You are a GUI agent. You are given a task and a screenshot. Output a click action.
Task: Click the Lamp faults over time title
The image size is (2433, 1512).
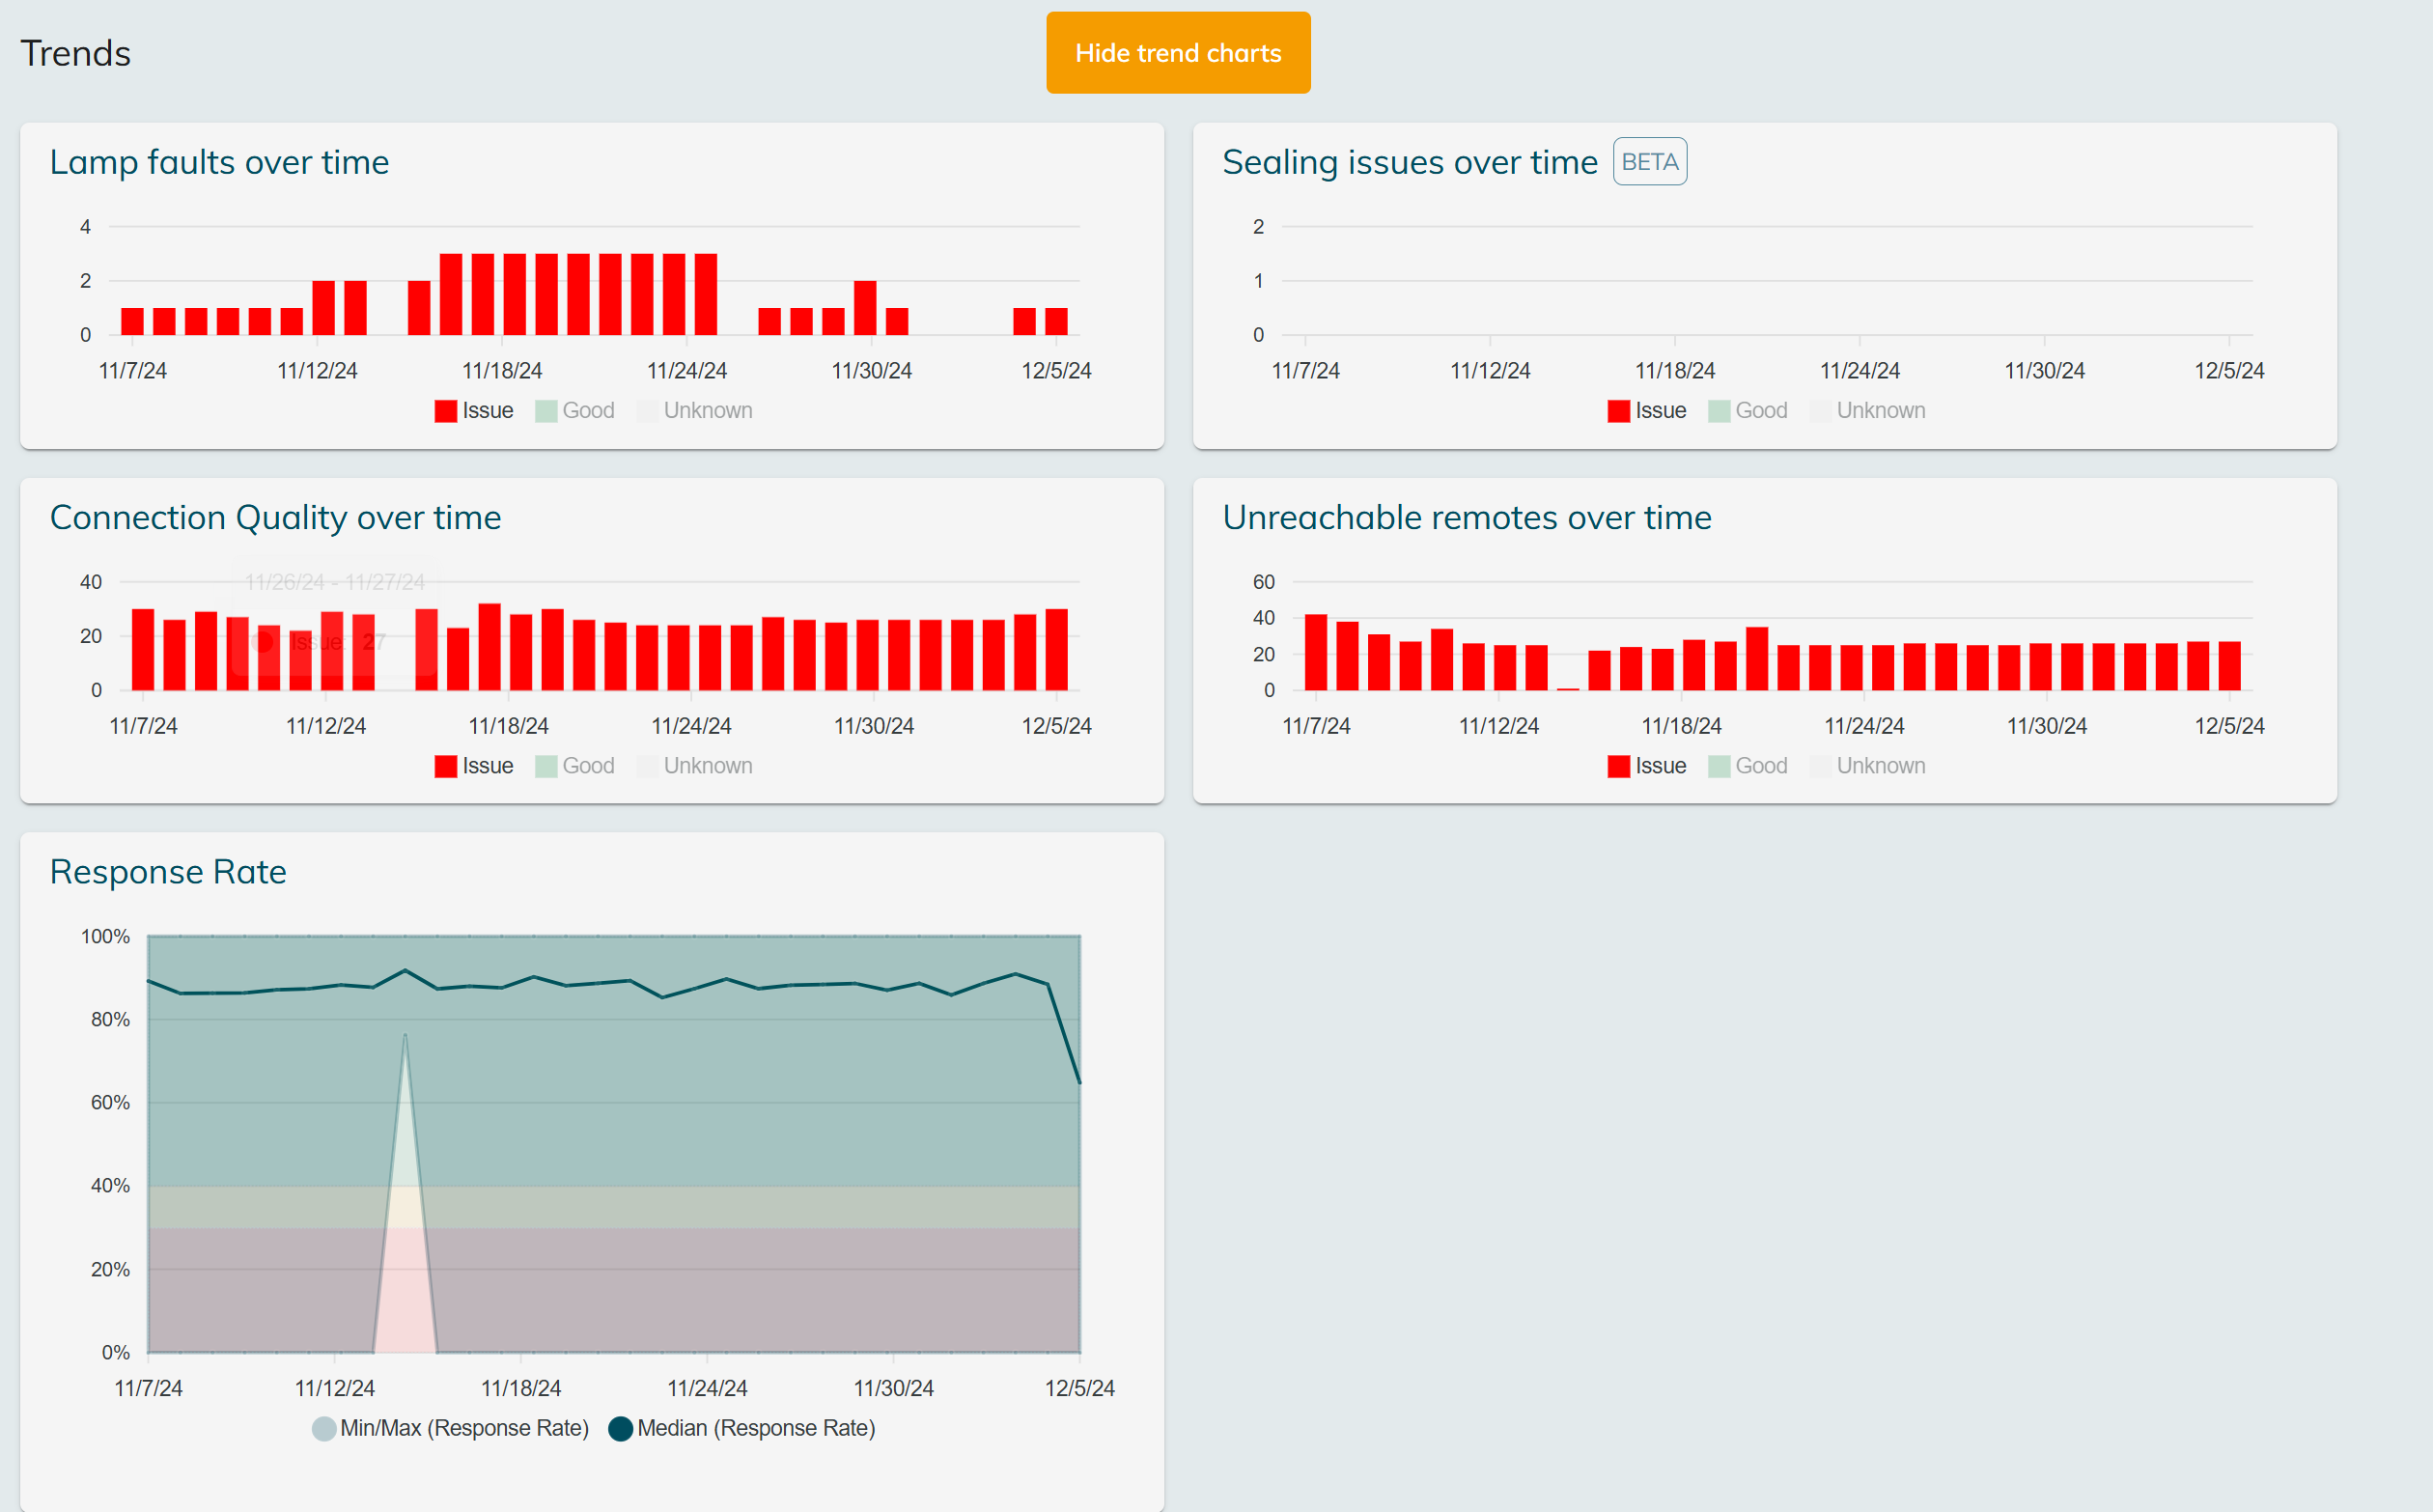[219, 162]
